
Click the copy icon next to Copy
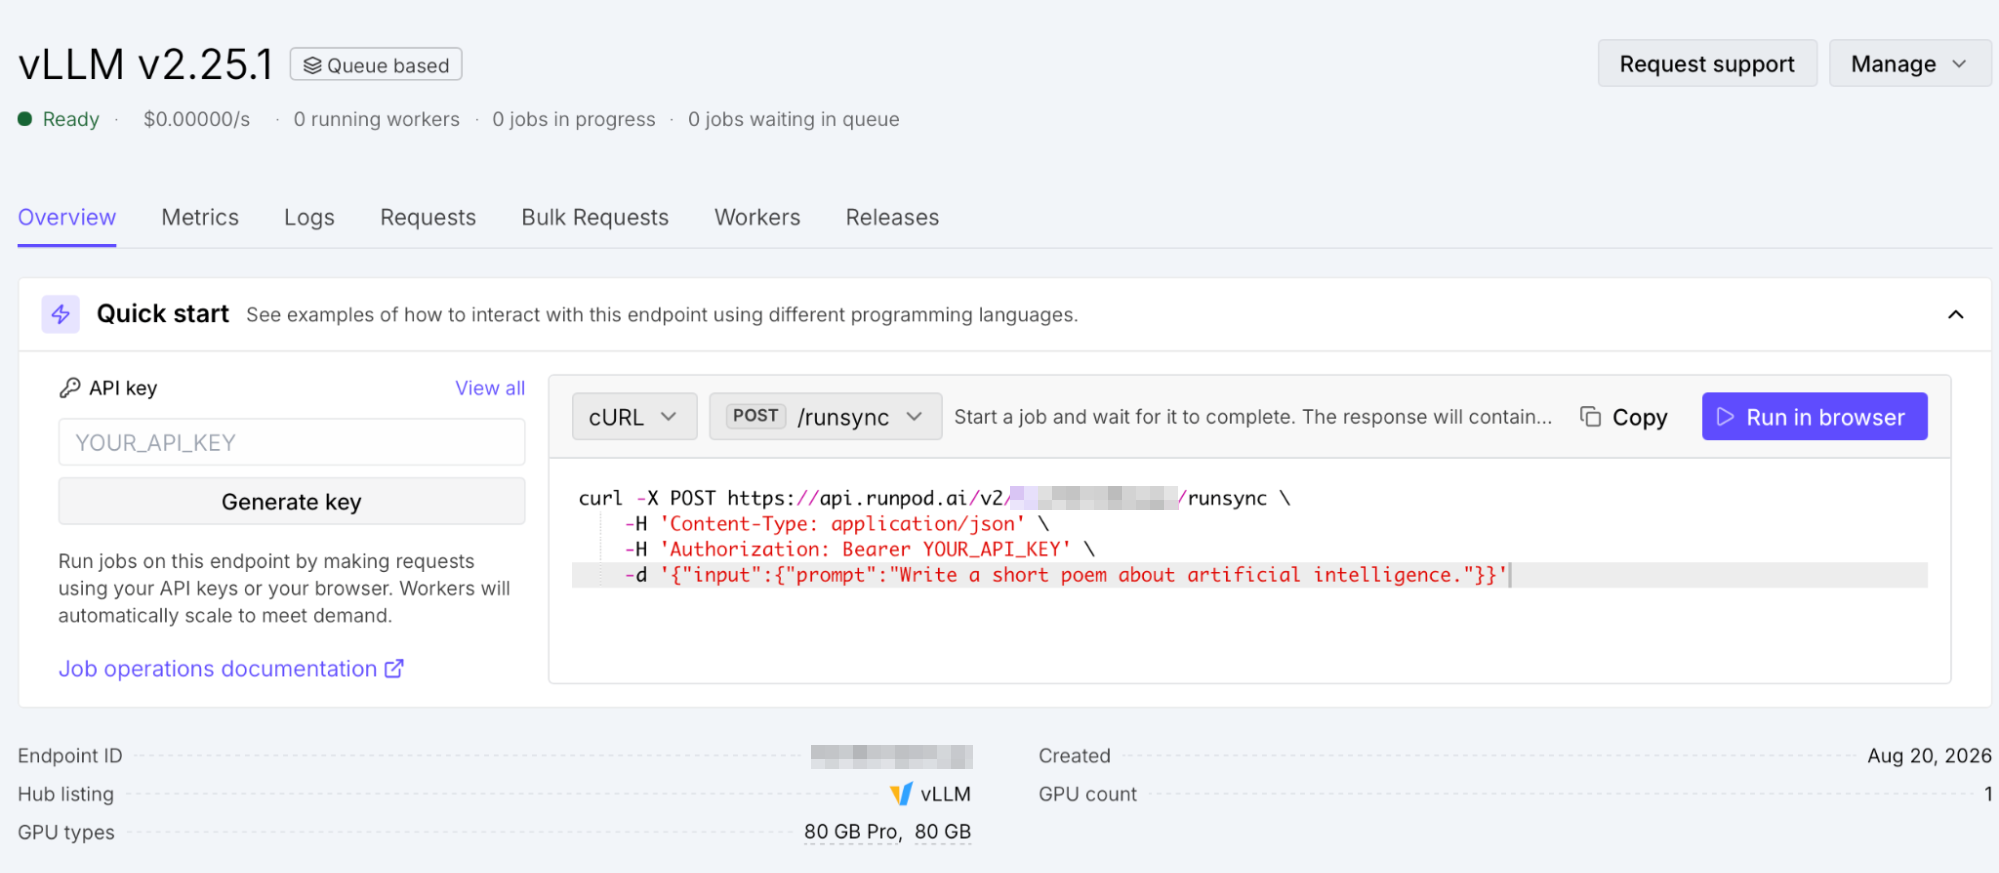1590,417
